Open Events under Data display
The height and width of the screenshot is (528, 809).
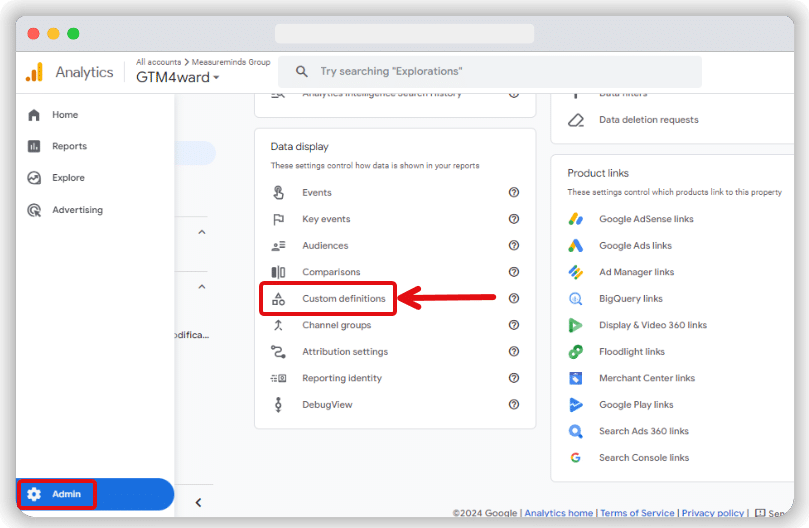tap(317, 193)
